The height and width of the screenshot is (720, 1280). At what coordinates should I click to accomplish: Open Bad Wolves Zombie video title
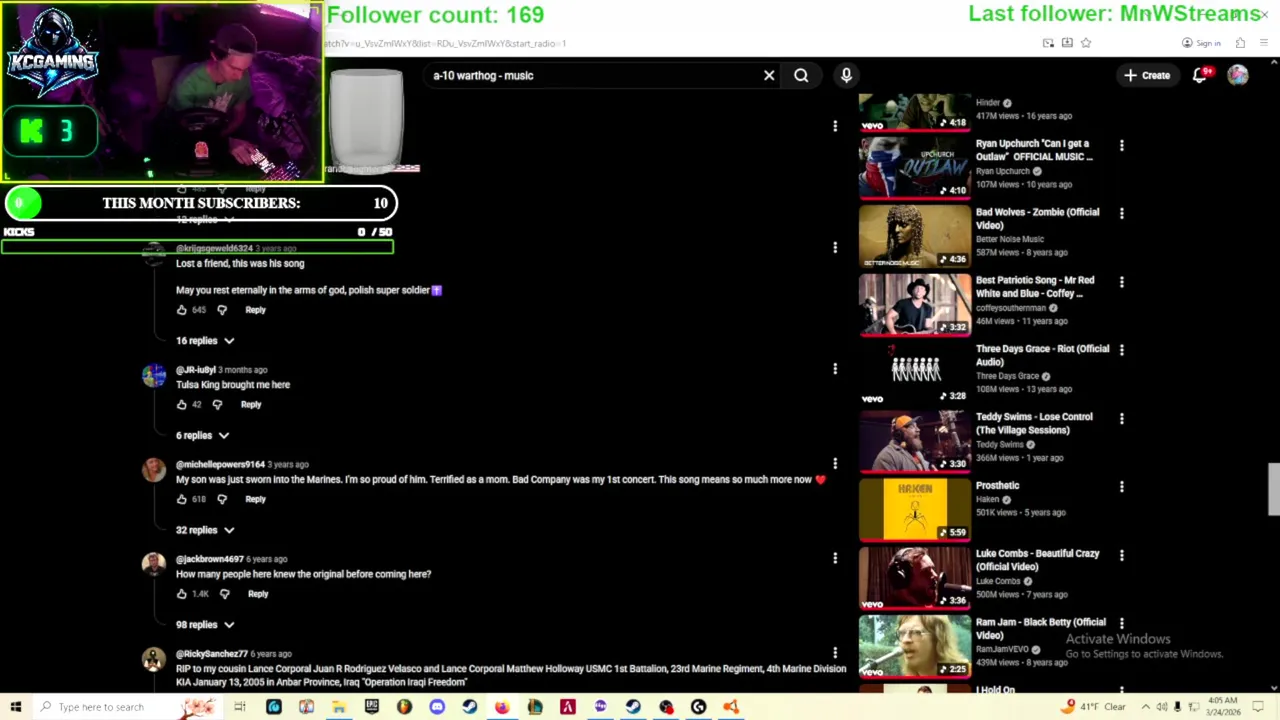1037,218
